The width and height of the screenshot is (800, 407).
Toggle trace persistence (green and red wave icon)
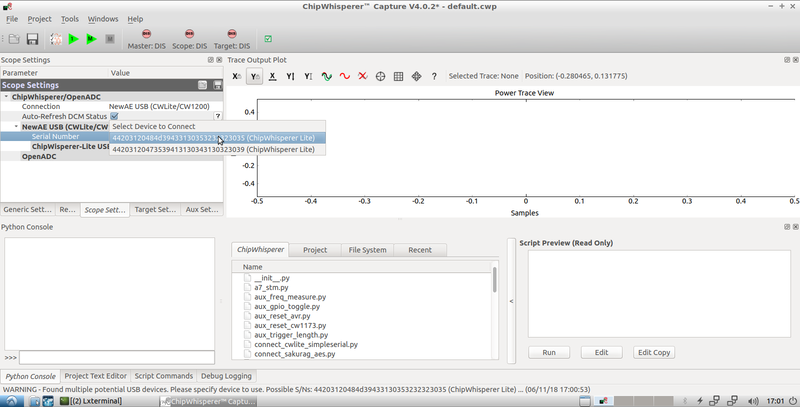(x=327, y=76)
